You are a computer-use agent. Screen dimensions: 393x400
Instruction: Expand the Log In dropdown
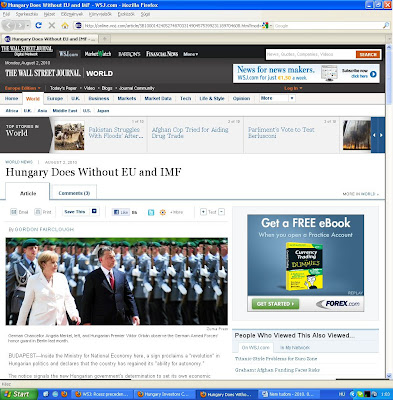[293, 88]
